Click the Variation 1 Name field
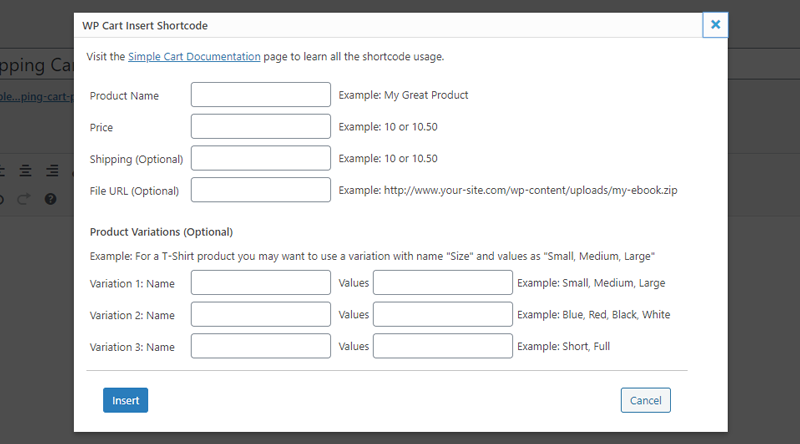 tap(261, 283)
